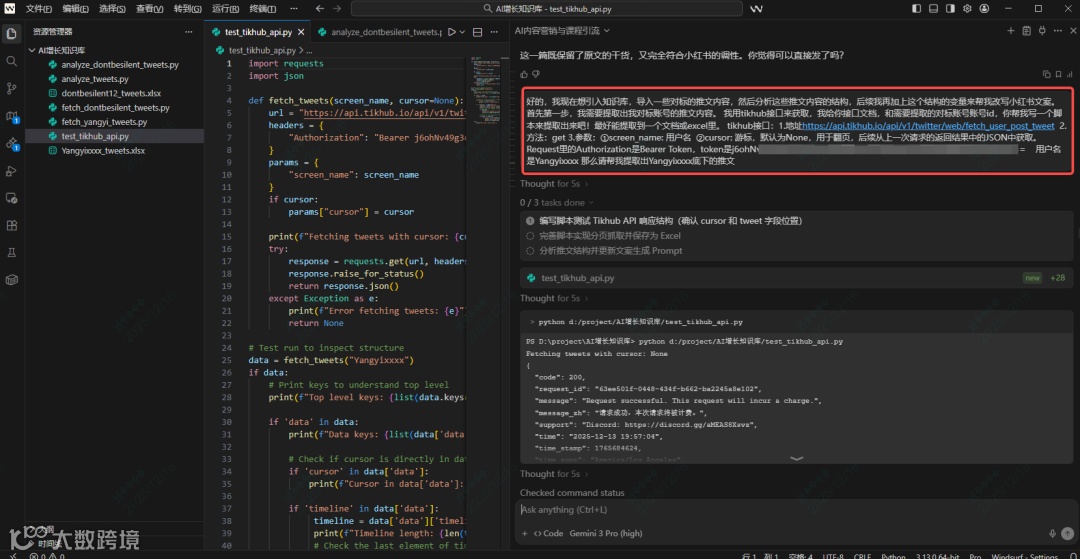
Task: Open the Run and Debug view
Action: point(11,171)
